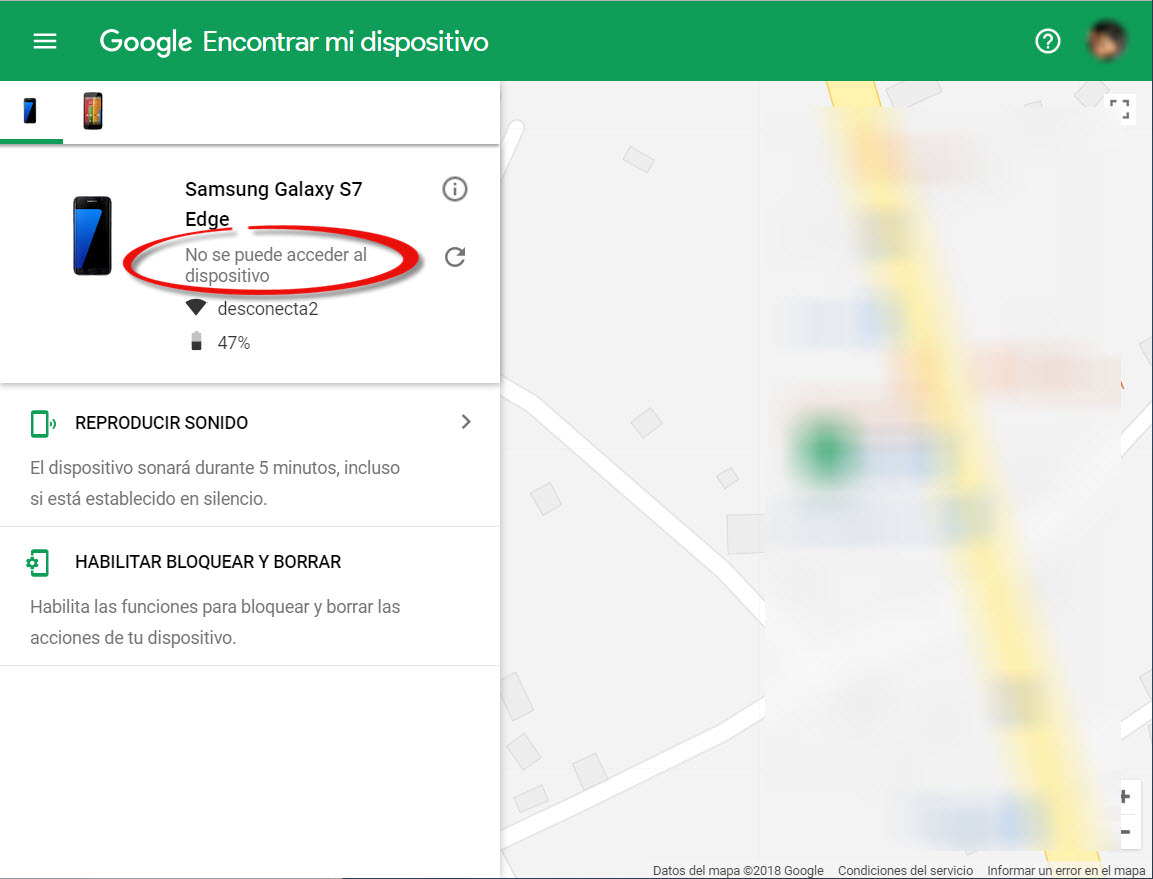This screenshot has height=879, width=1153.
Task: Click the Reproducir Sonido phone icon
Action: 43,424
